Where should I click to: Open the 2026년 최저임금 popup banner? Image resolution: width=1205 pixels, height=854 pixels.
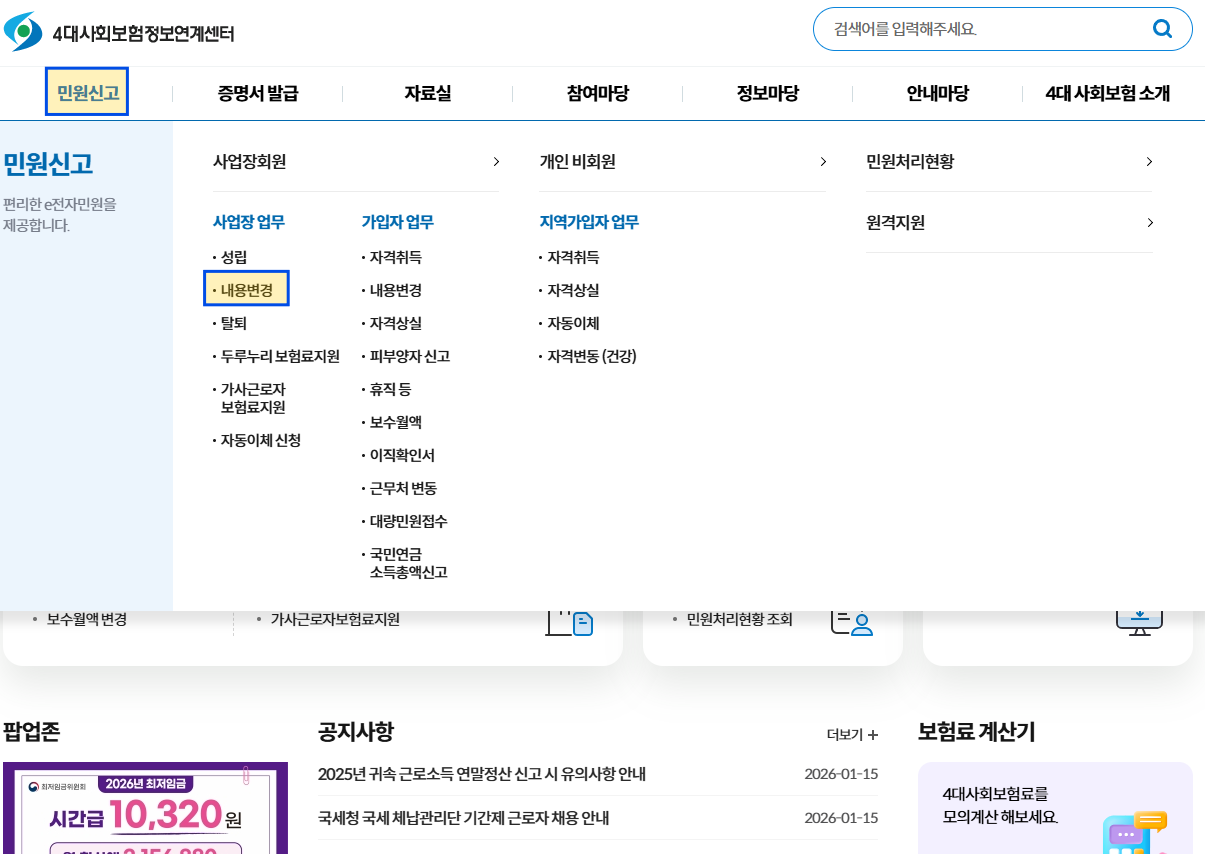coord(145,808)
